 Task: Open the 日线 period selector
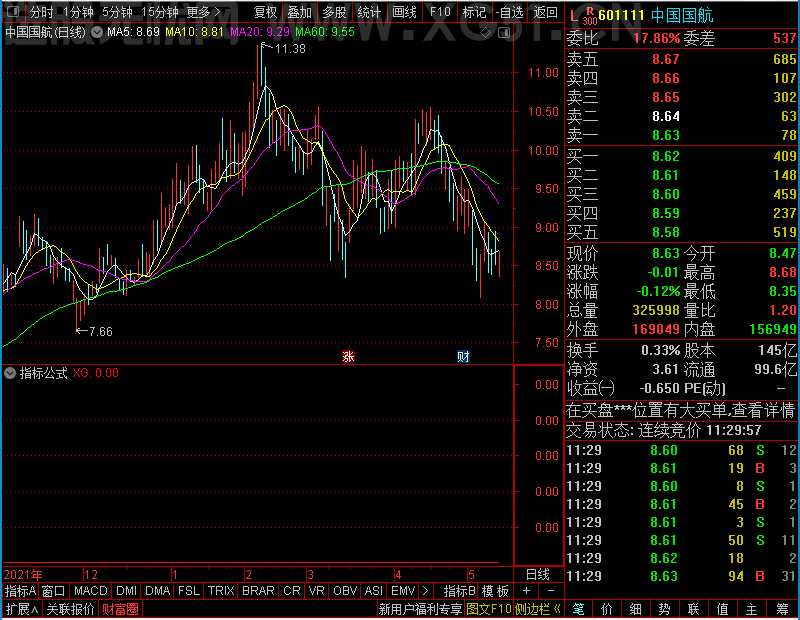click(x=538, y=574)
